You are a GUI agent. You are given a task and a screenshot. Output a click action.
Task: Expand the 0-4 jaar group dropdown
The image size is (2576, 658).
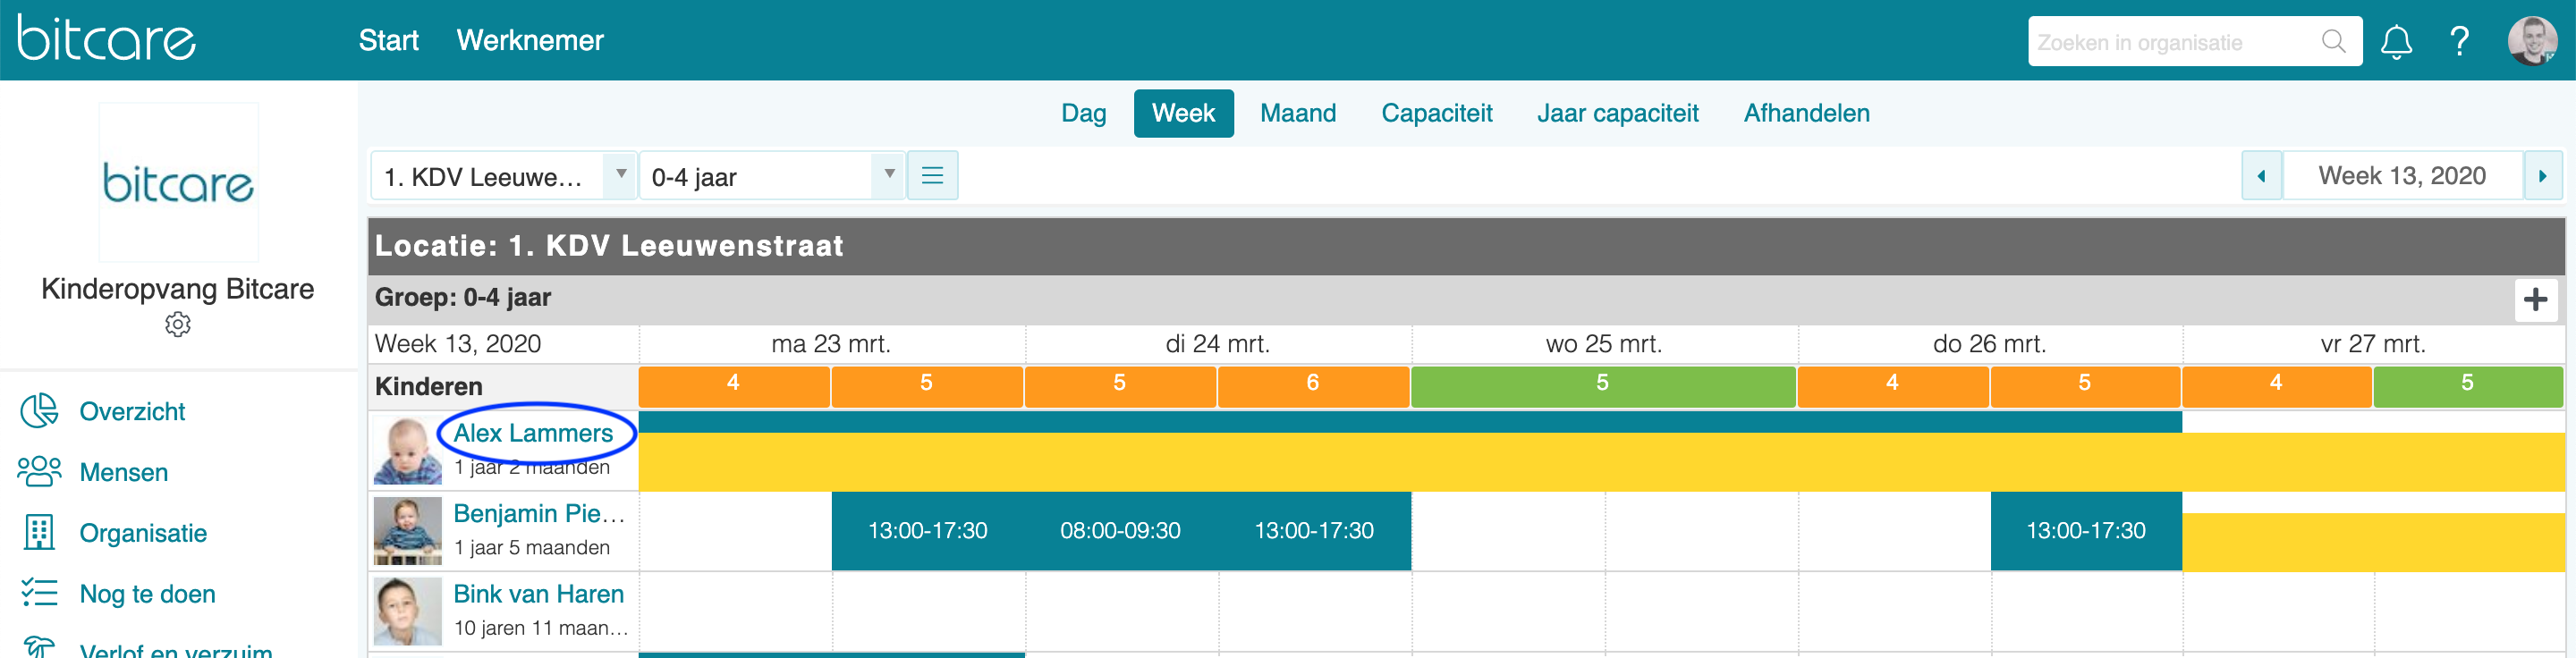pyautogui.click(x=888, y=175)
